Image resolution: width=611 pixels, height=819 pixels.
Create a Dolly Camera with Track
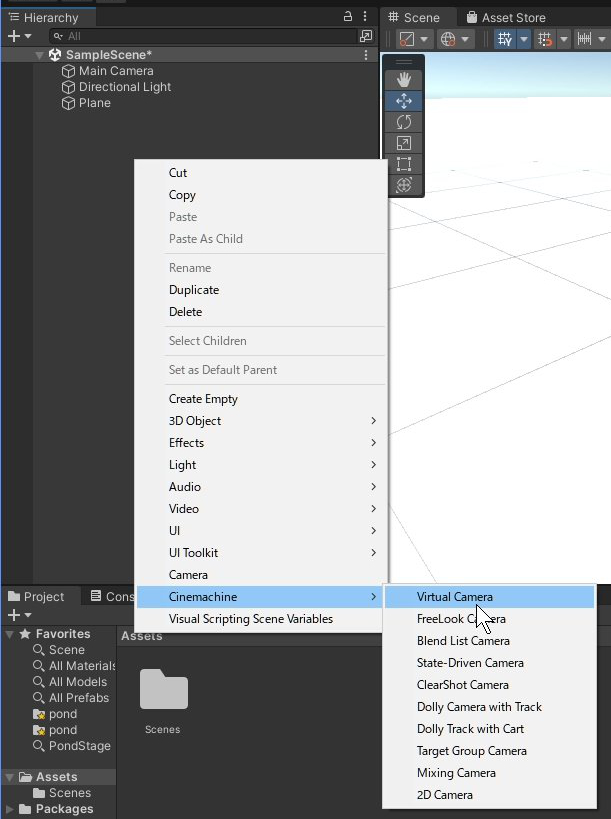coord(489,707)
